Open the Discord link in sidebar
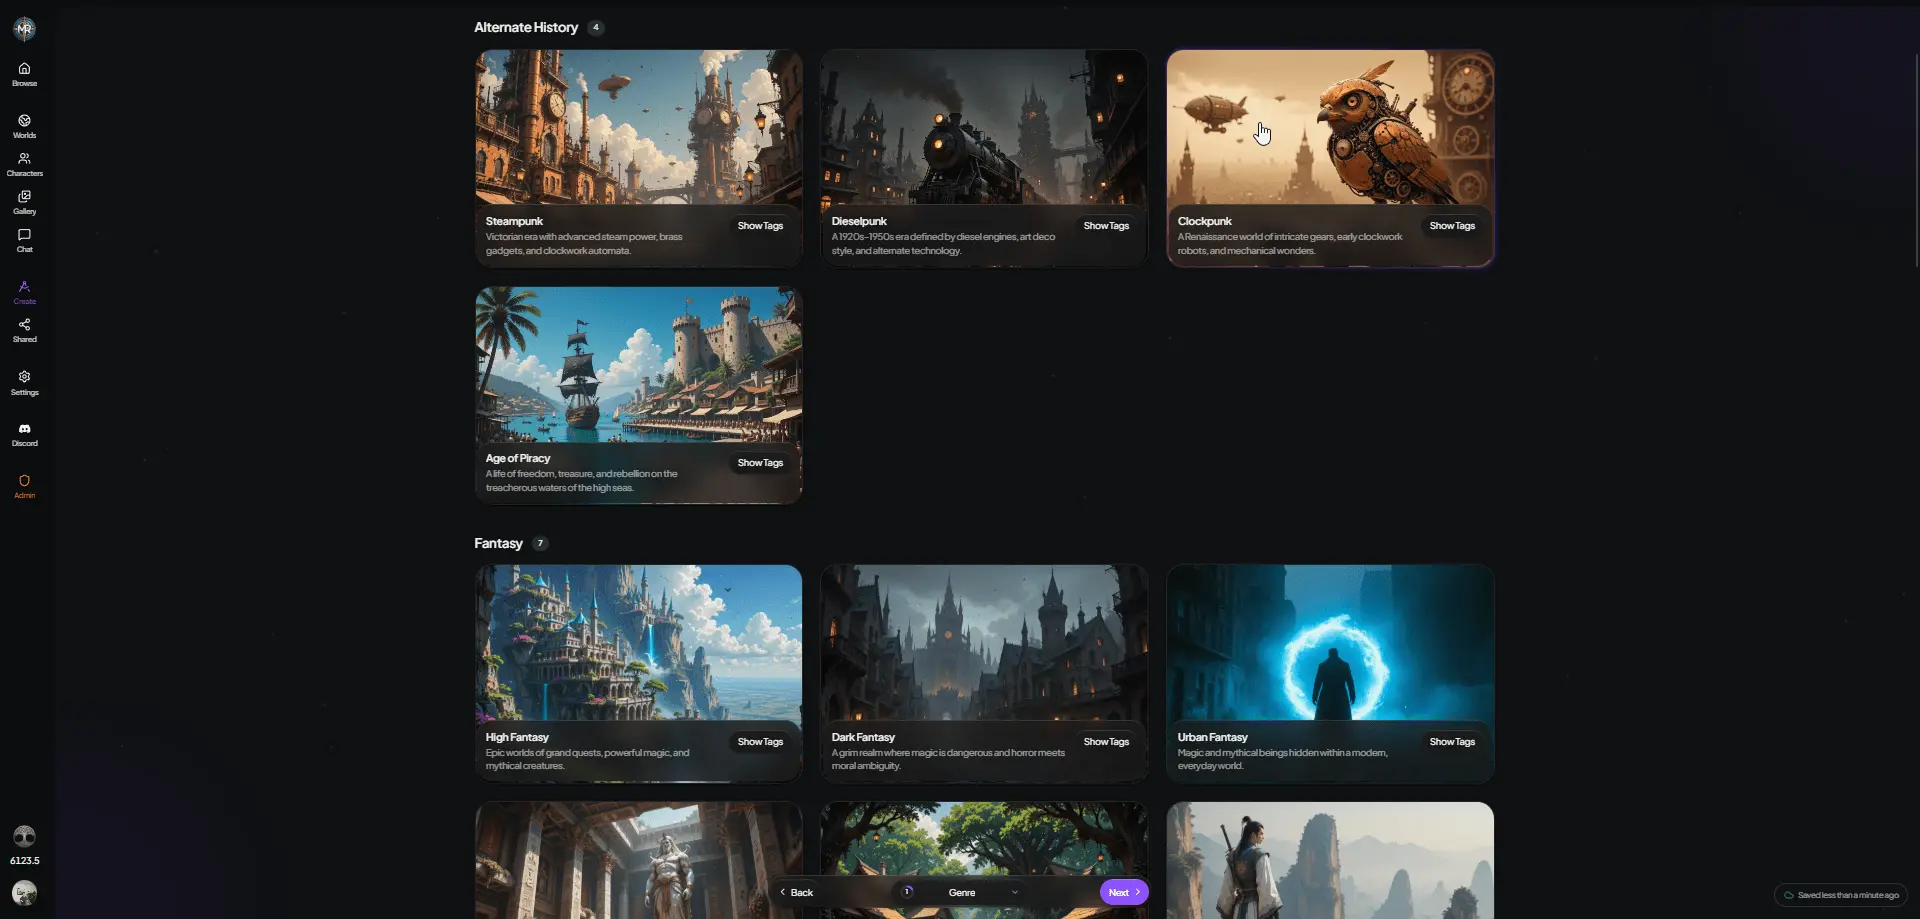1920x919 pixels. tap(24, 434)
